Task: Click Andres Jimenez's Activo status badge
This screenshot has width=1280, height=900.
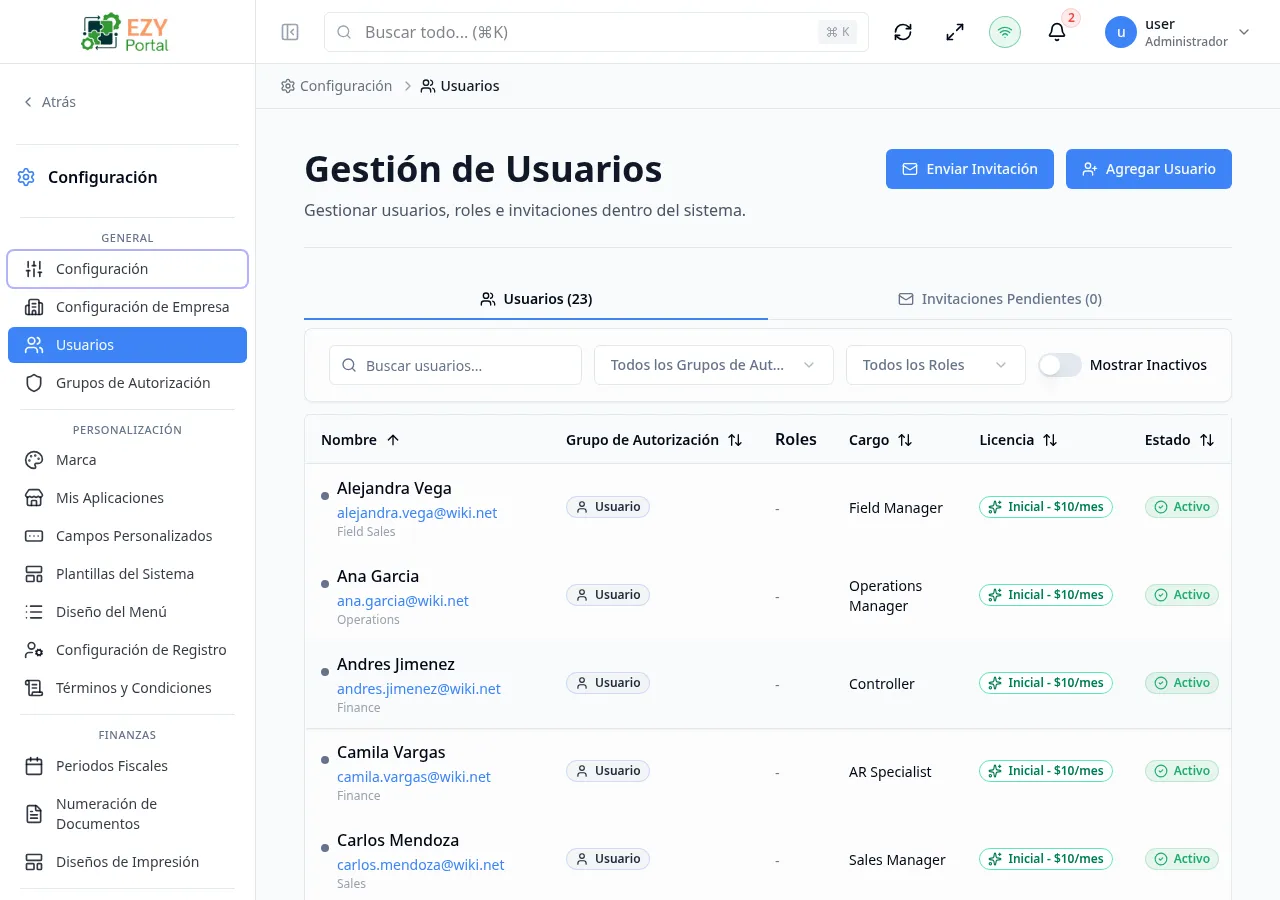Action: 1182,683
